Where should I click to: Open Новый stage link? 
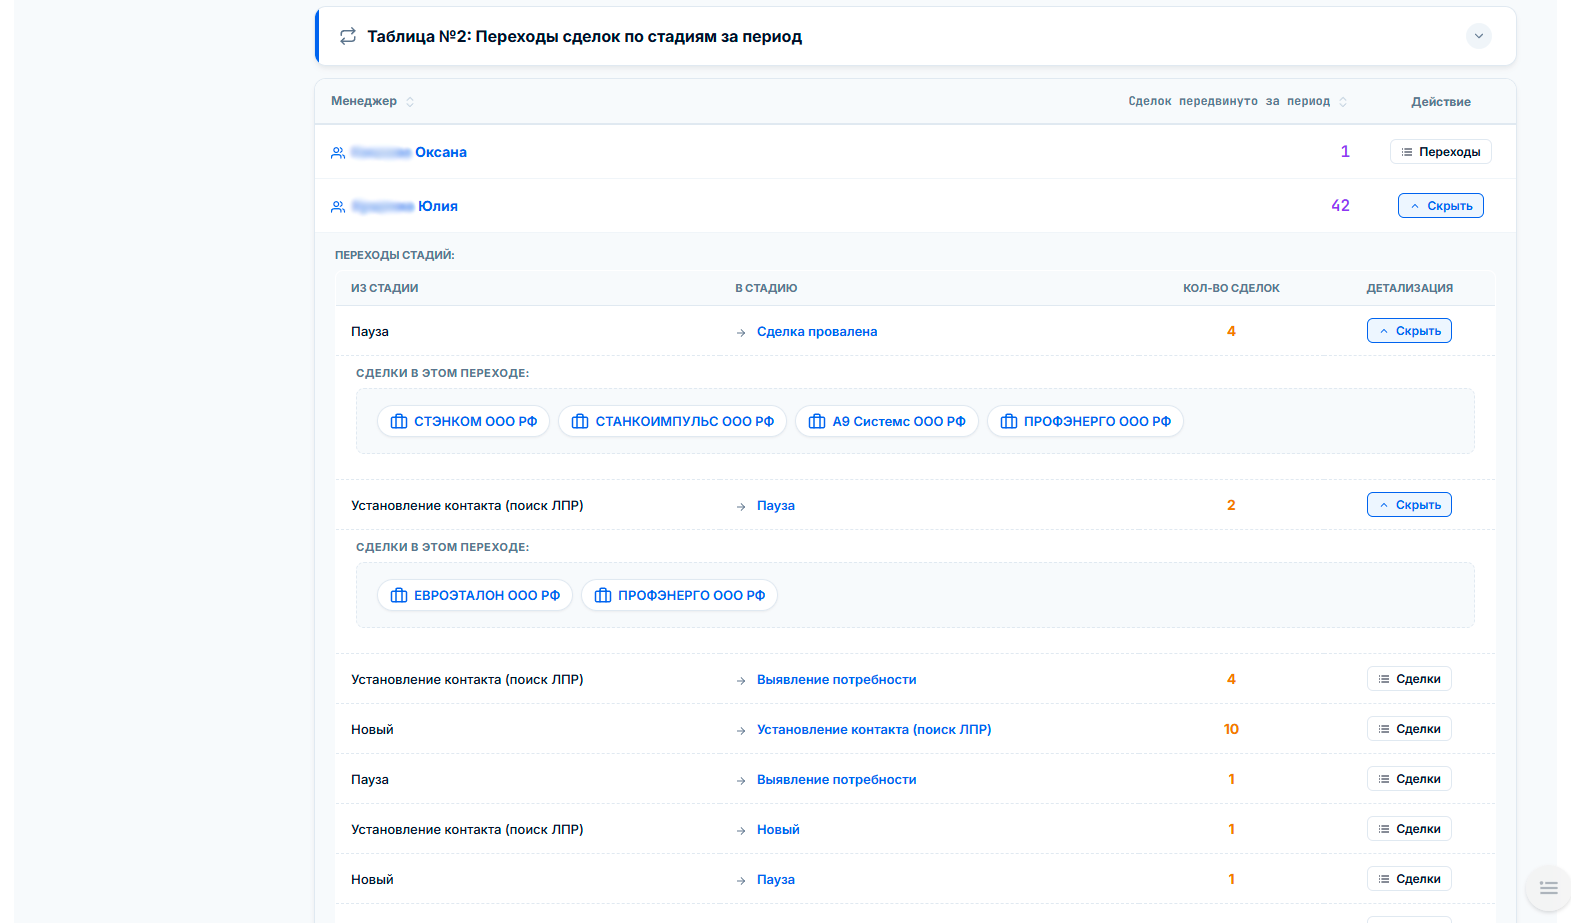tap(778, 830)
